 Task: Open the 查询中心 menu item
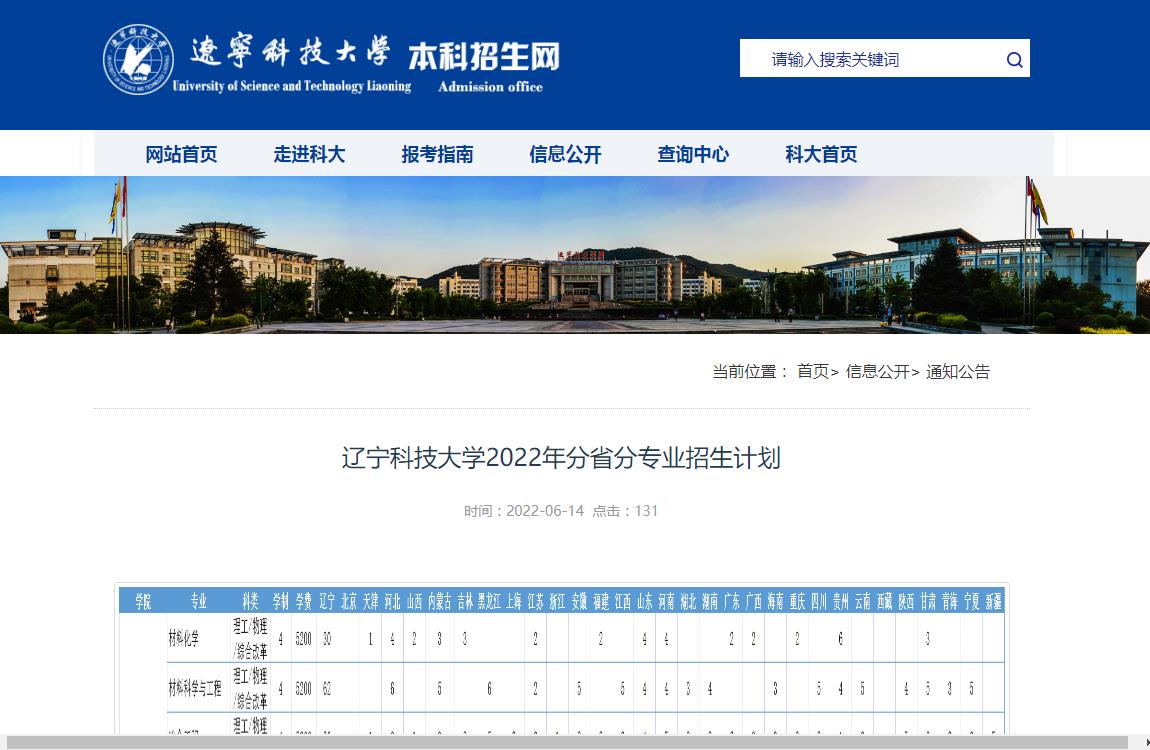[693, 154]
